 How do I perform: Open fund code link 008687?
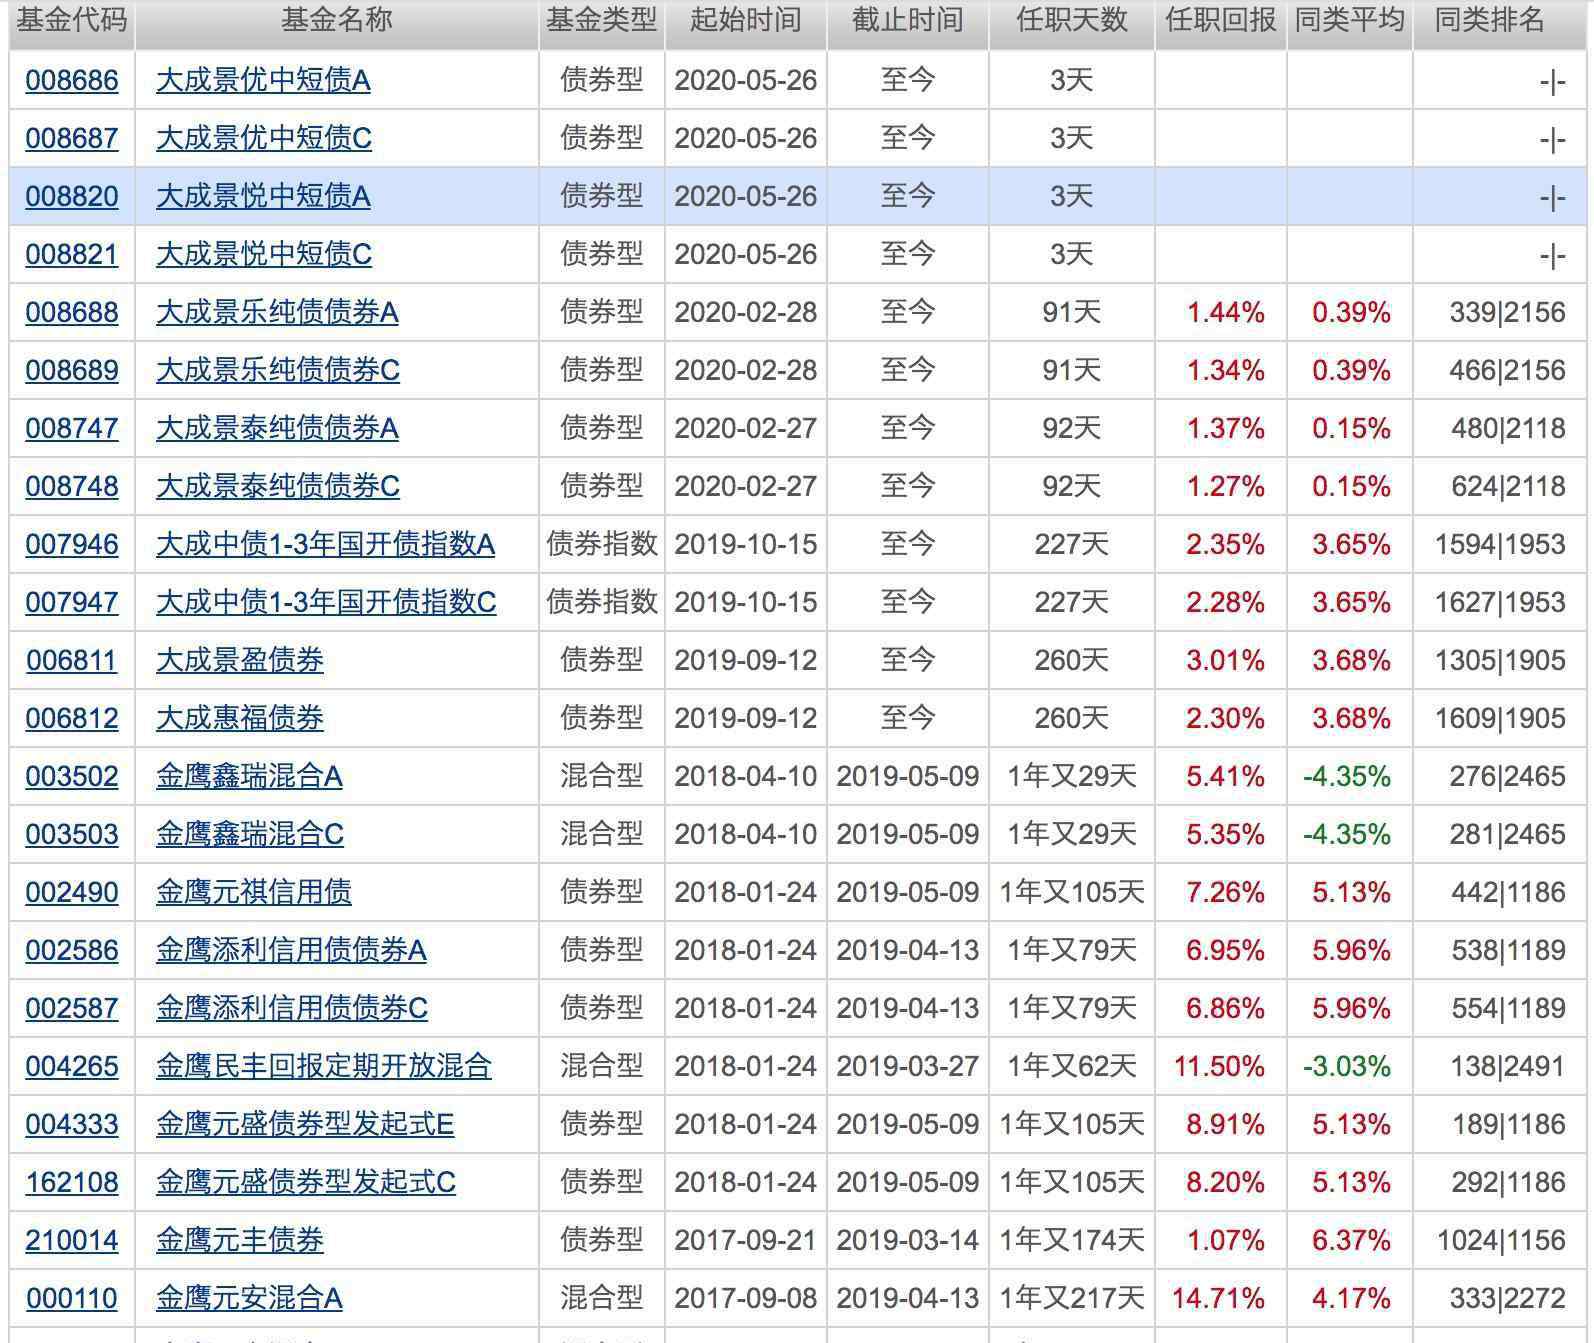[72, 138]
